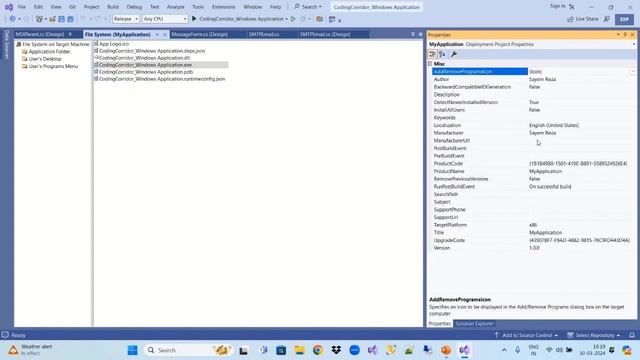Click the Categorized view icon in Properties
Screen dimensions: 640x360
coord(432,54)
